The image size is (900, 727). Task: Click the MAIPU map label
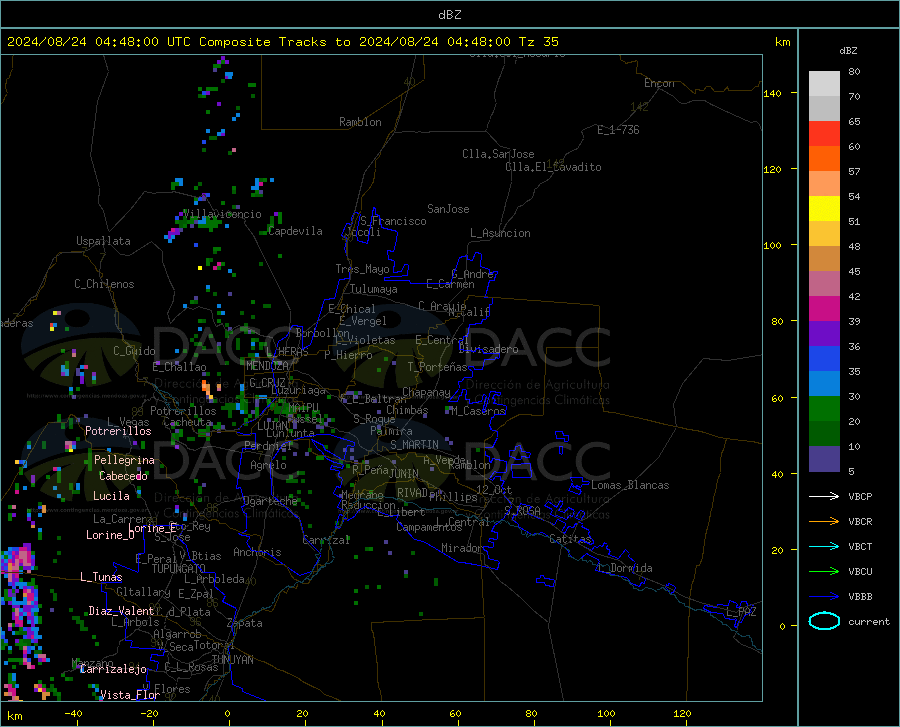302,407
